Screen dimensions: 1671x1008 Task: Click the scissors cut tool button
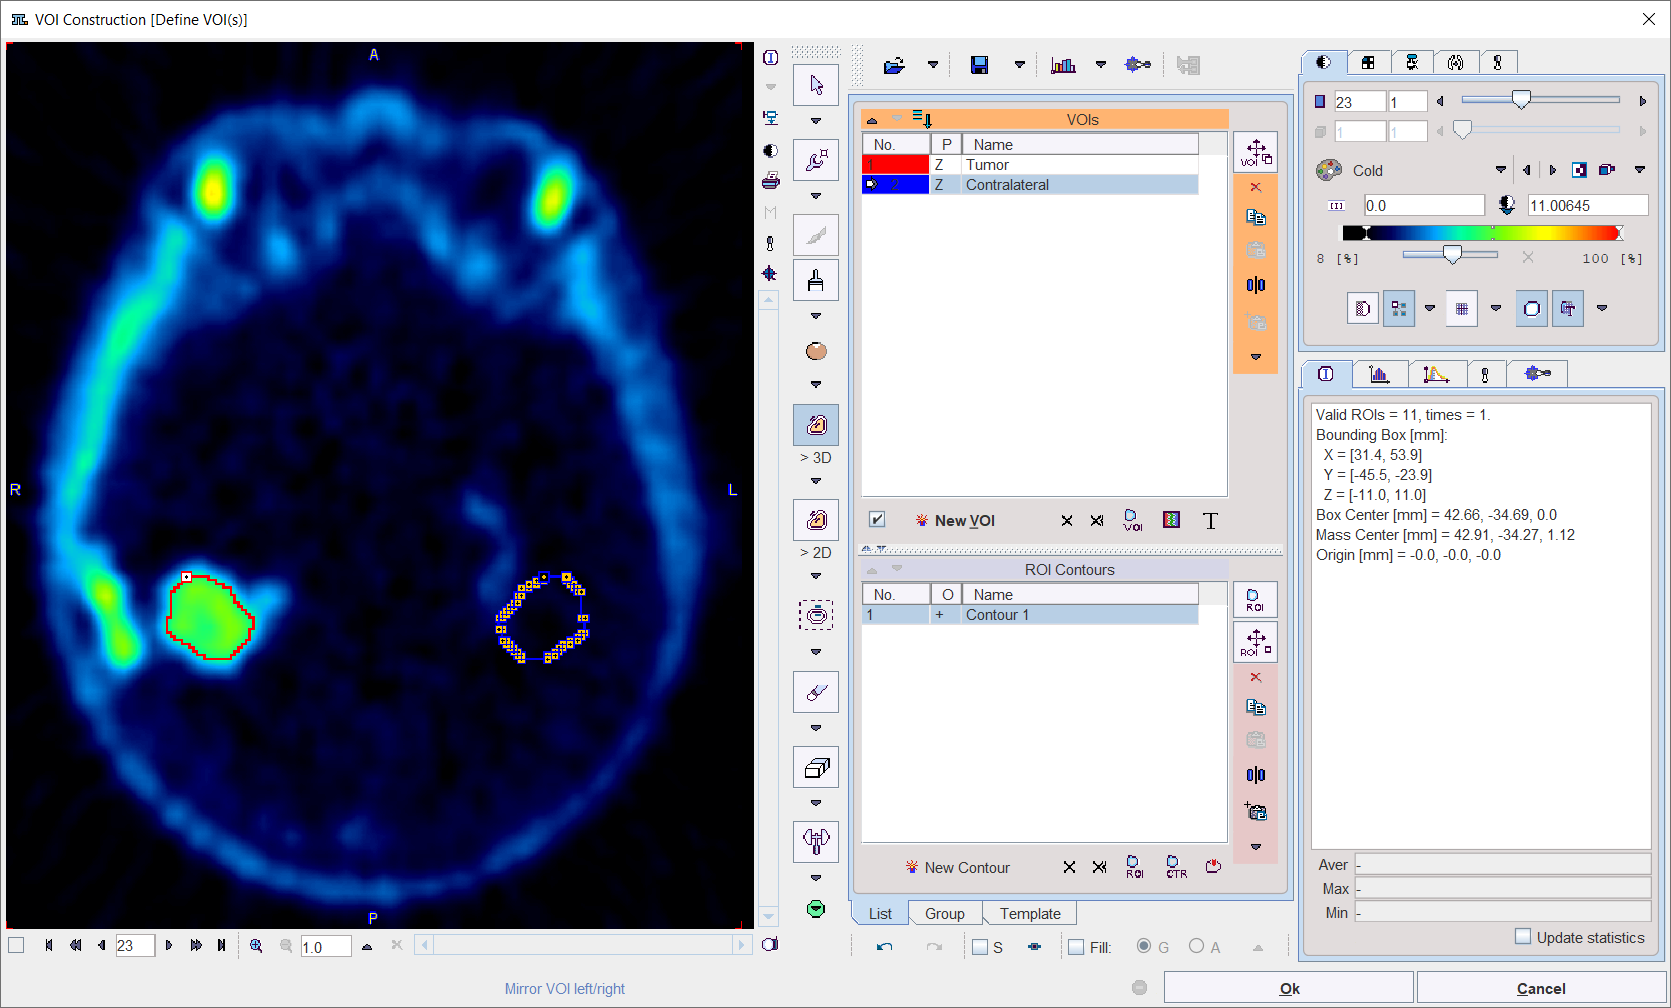(816, 840)
